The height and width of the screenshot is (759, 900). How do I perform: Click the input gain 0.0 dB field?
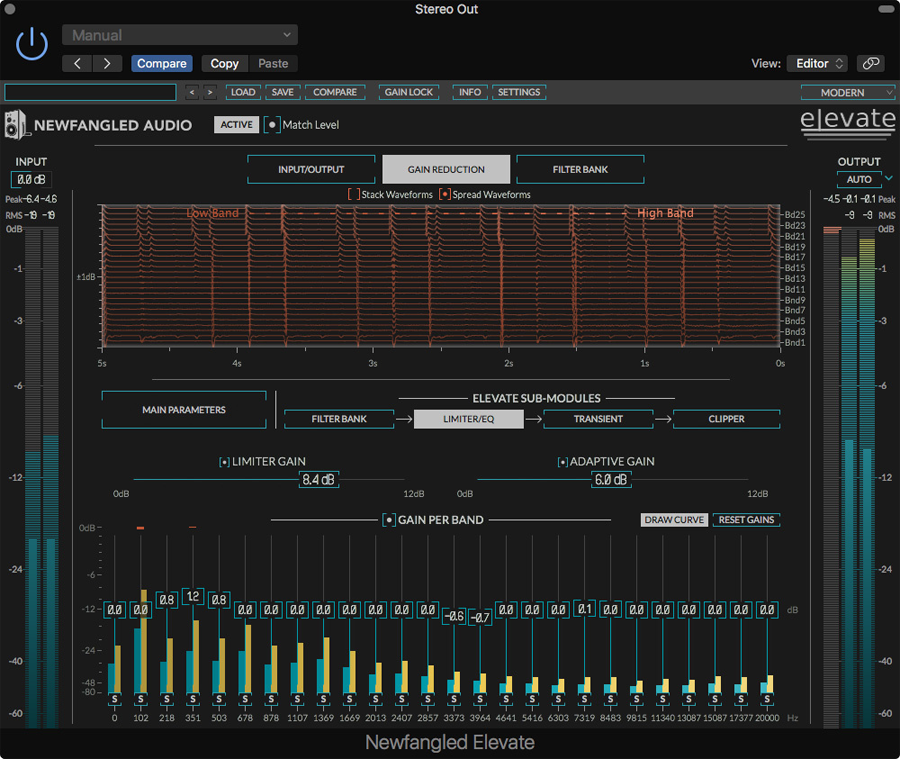(31, 180)
